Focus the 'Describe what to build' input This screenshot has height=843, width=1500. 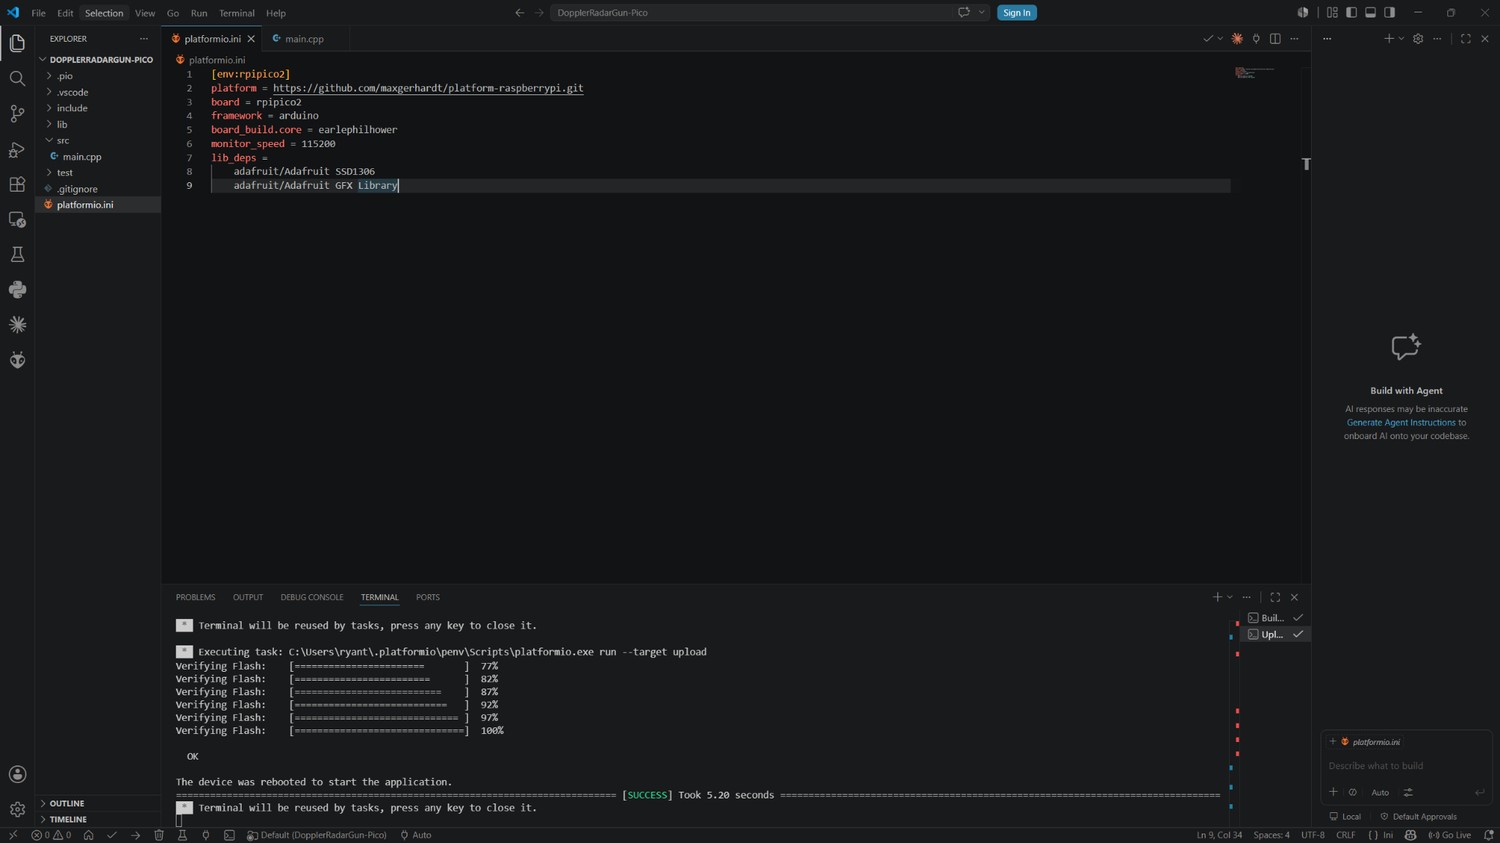tap(1406, 766)
